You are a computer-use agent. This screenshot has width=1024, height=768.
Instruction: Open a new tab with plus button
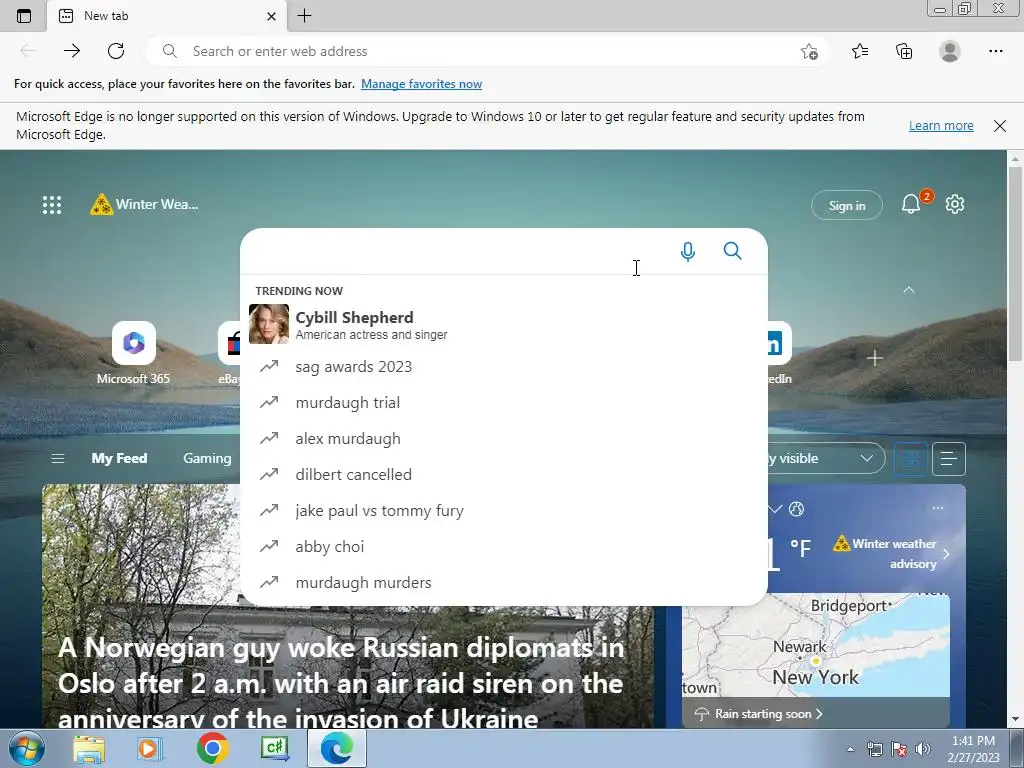click(x=304, y=16)
